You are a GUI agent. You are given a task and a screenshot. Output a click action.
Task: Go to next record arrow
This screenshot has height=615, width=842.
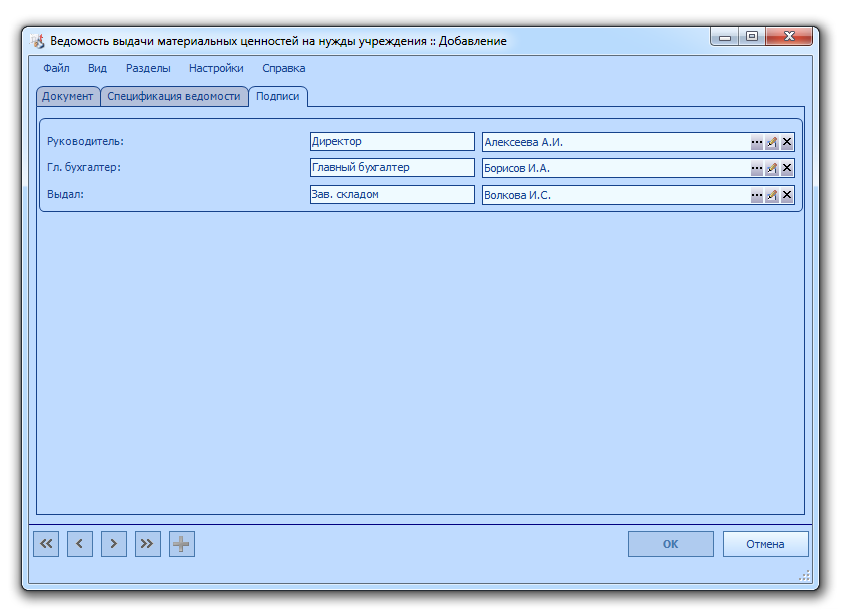coord(114,544)
